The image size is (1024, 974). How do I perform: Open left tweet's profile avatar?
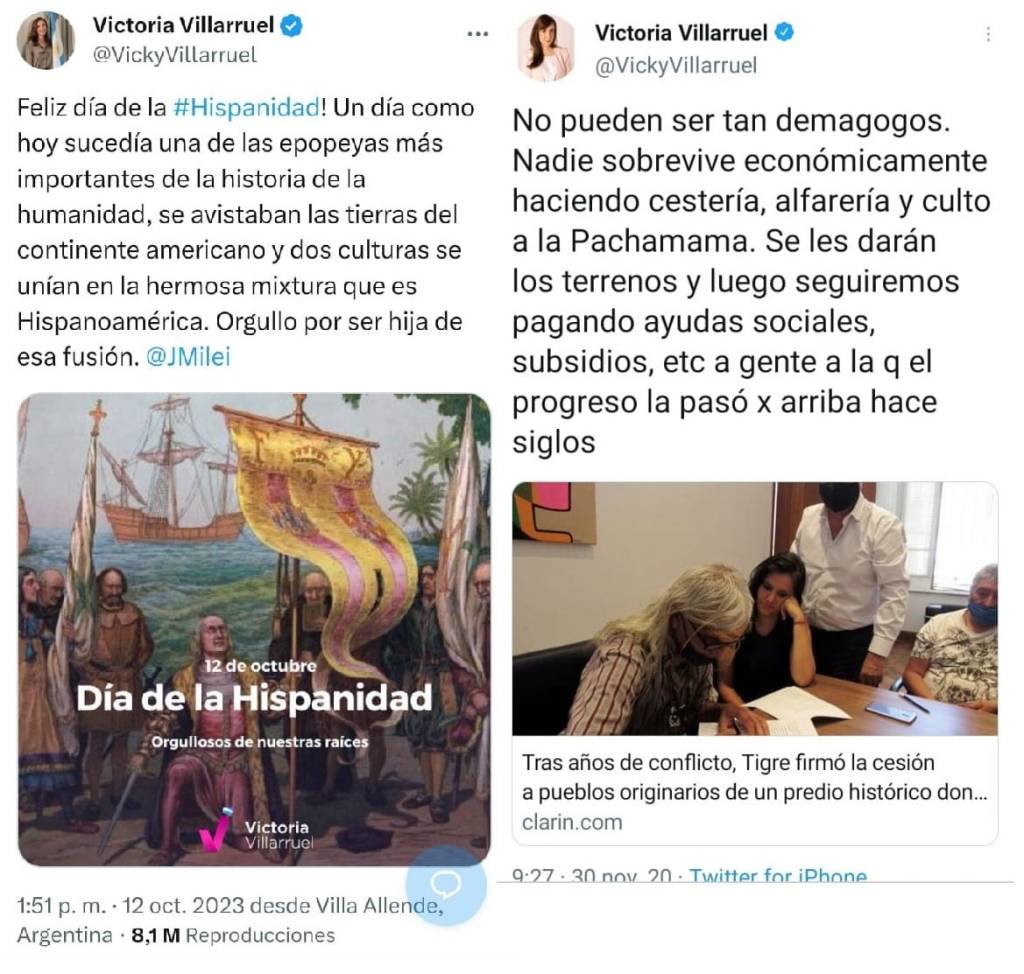tap(45, 40)
